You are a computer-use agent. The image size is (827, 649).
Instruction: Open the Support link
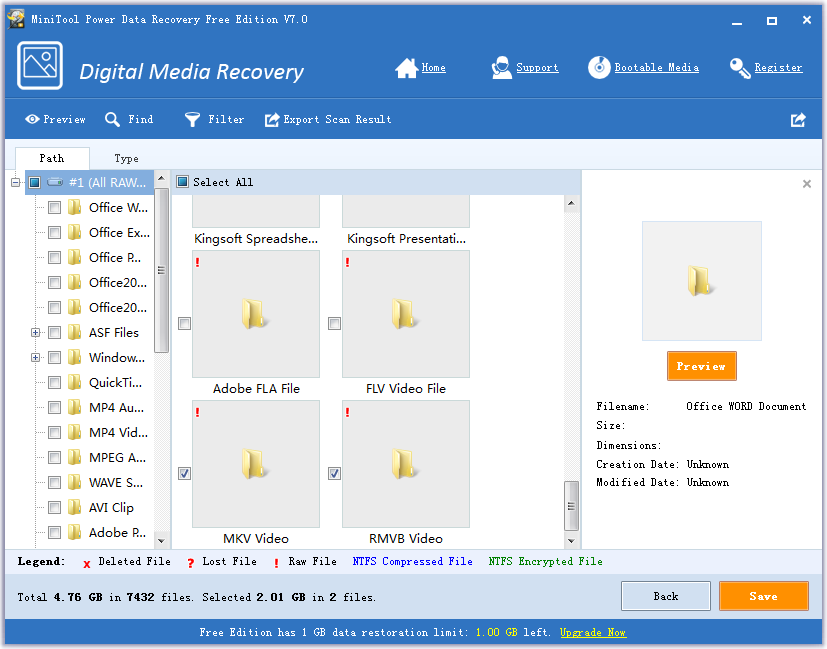pyautogui.click(x=537, y=67)
